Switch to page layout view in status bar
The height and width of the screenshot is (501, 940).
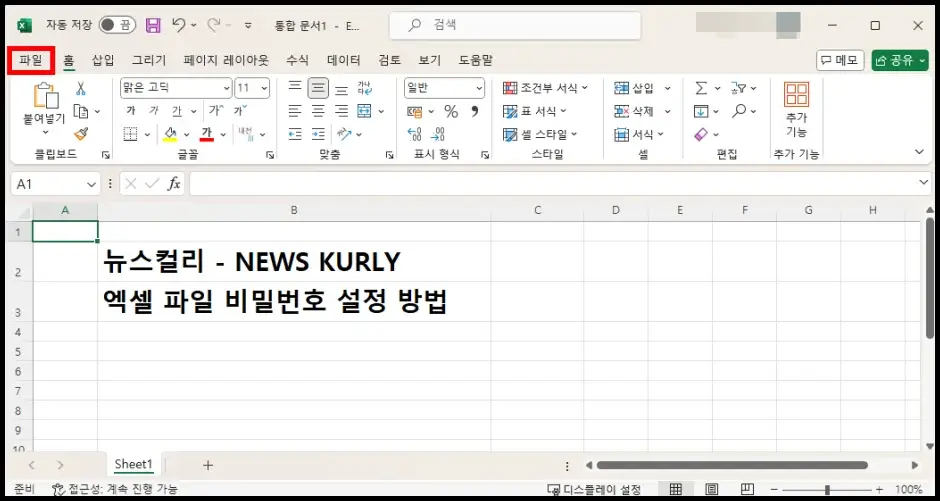pos(711,490)
